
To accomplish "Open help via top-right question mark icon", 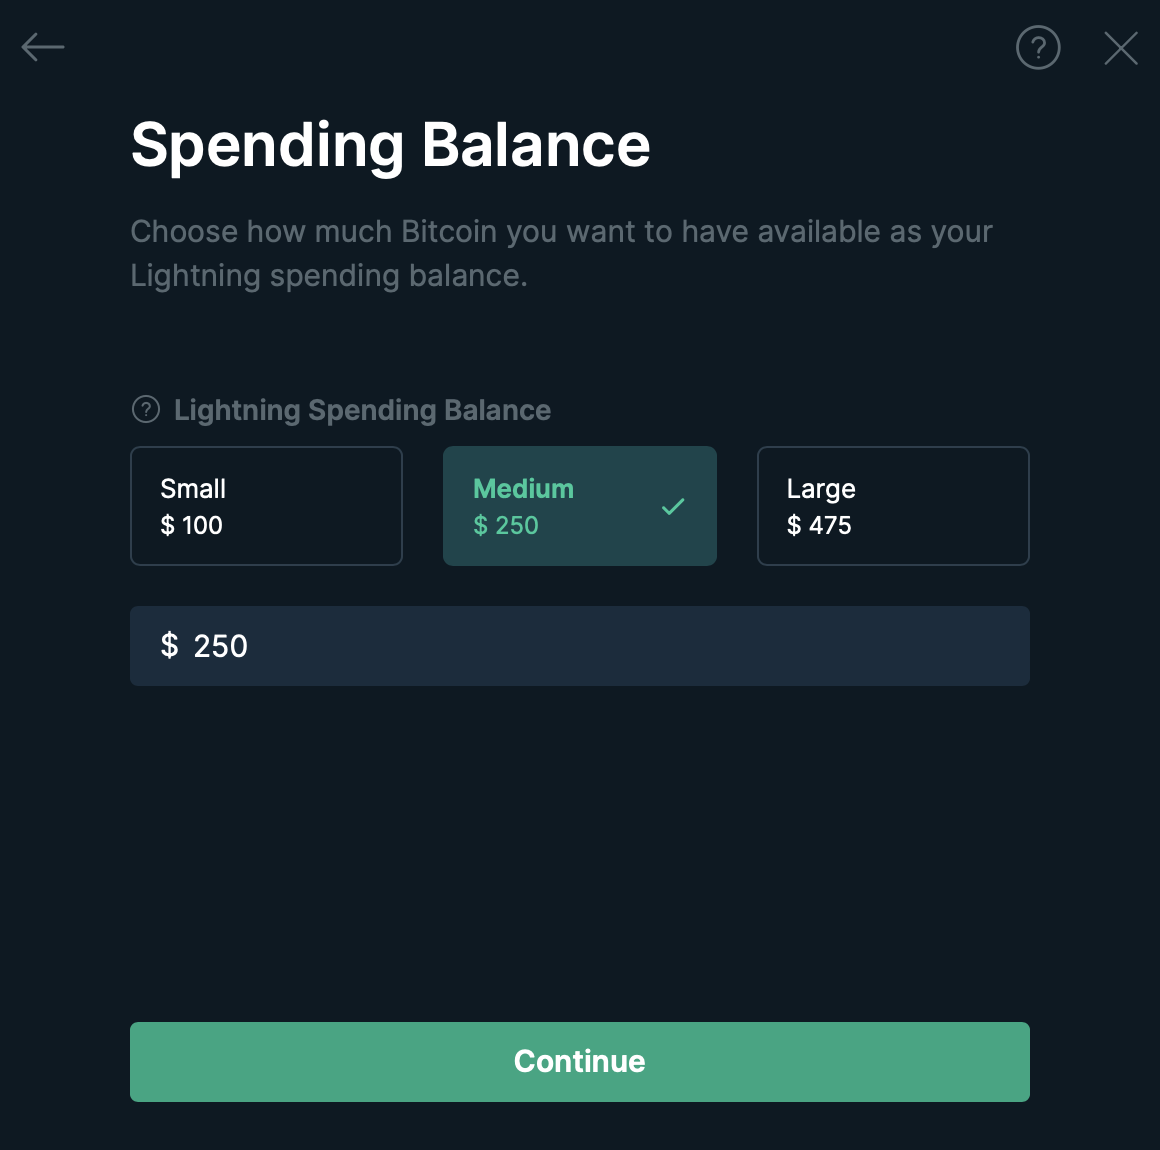I will pyautogui.click(x=1038, y=47).
